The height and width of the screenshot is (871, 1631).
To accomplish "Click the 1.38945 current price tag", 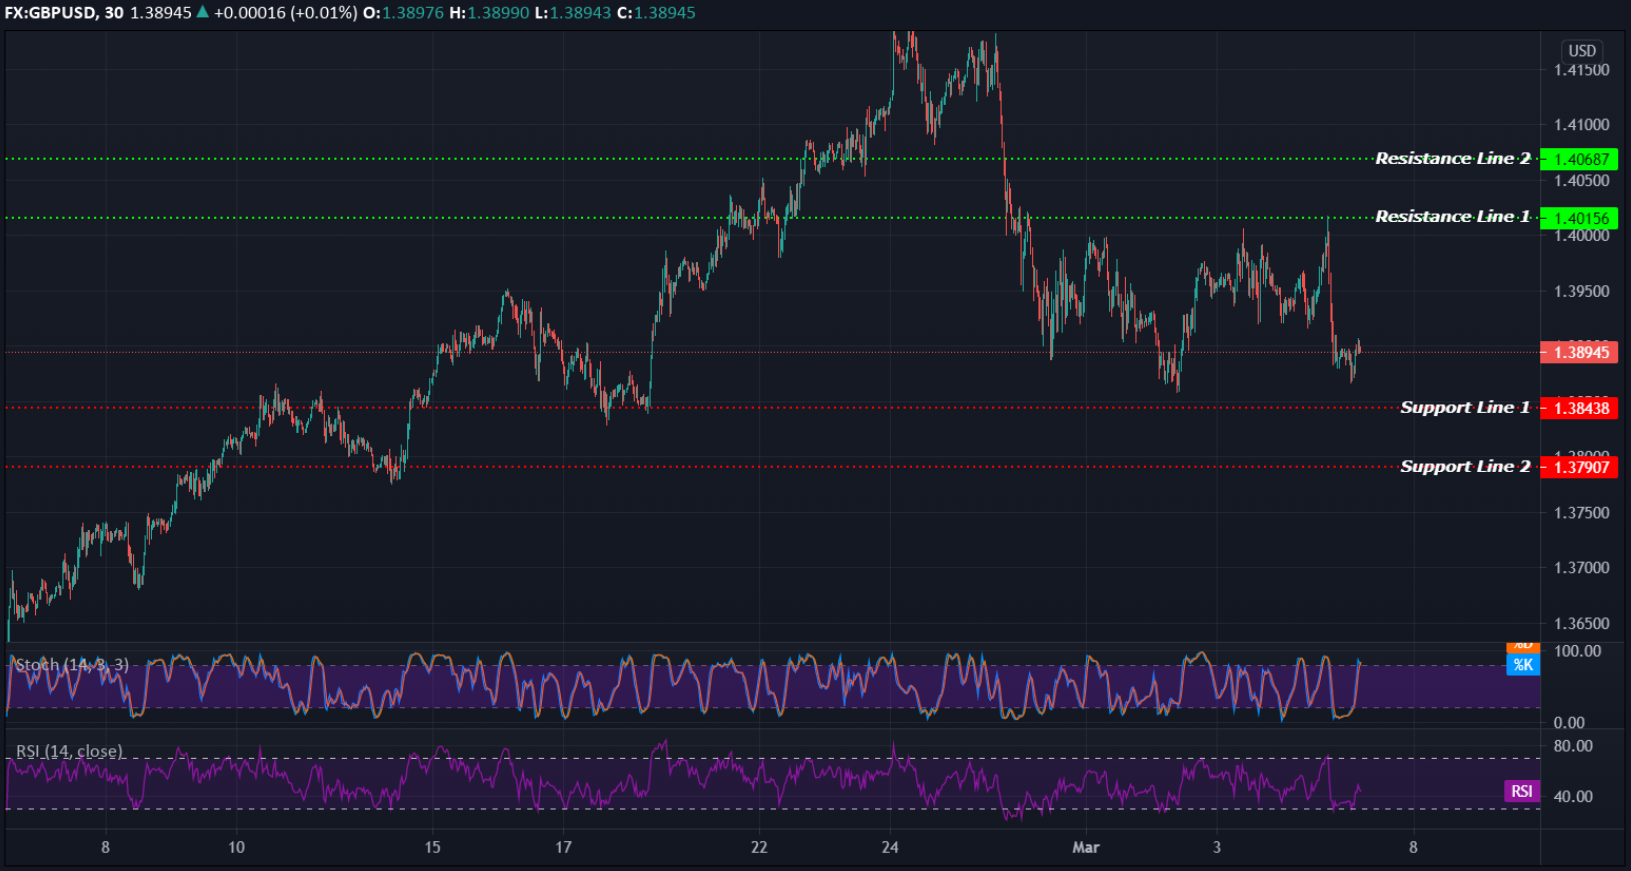I will [x=1579, y=352].
